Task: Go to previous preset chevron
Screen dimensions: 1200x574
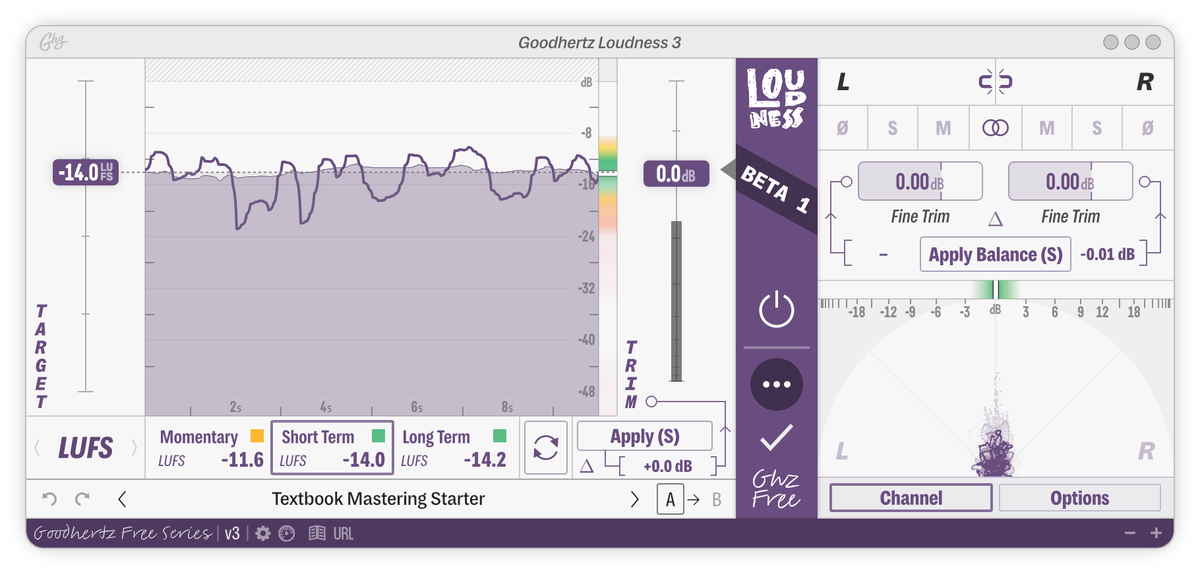Action: click(122, 498)
